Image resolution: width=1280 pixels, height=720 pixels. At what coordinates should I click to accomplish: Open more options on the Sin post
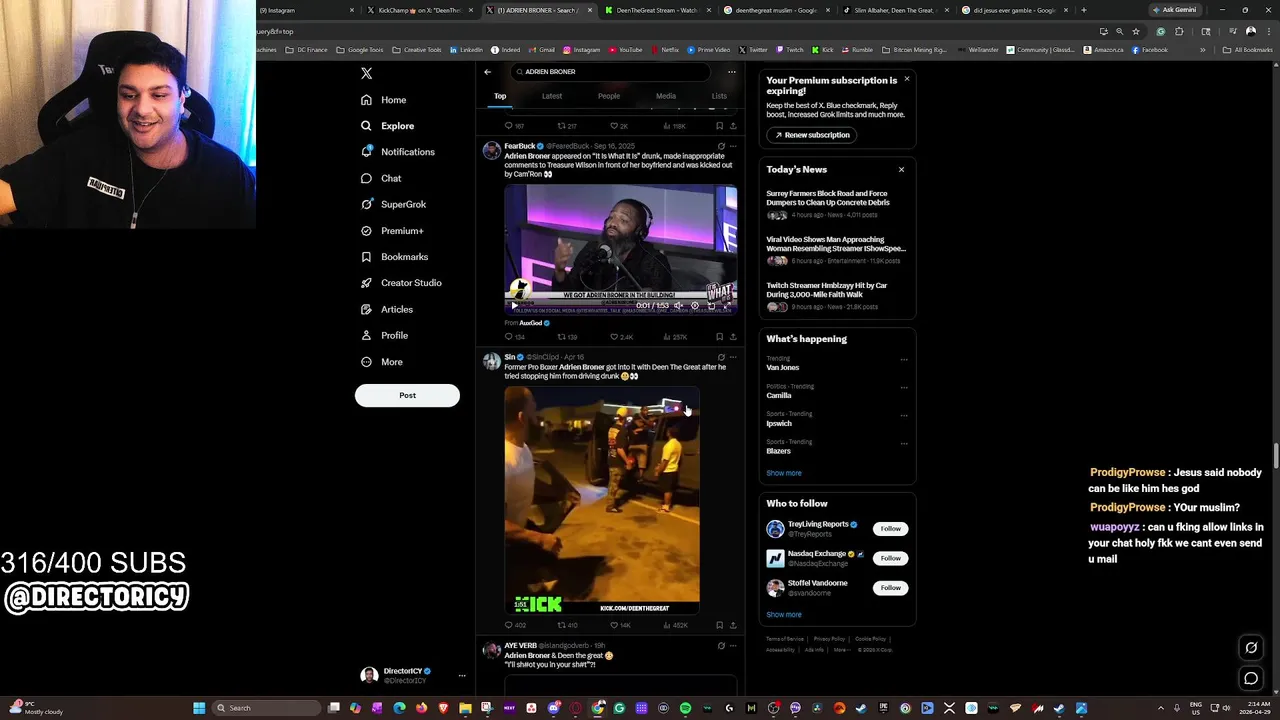732,357
